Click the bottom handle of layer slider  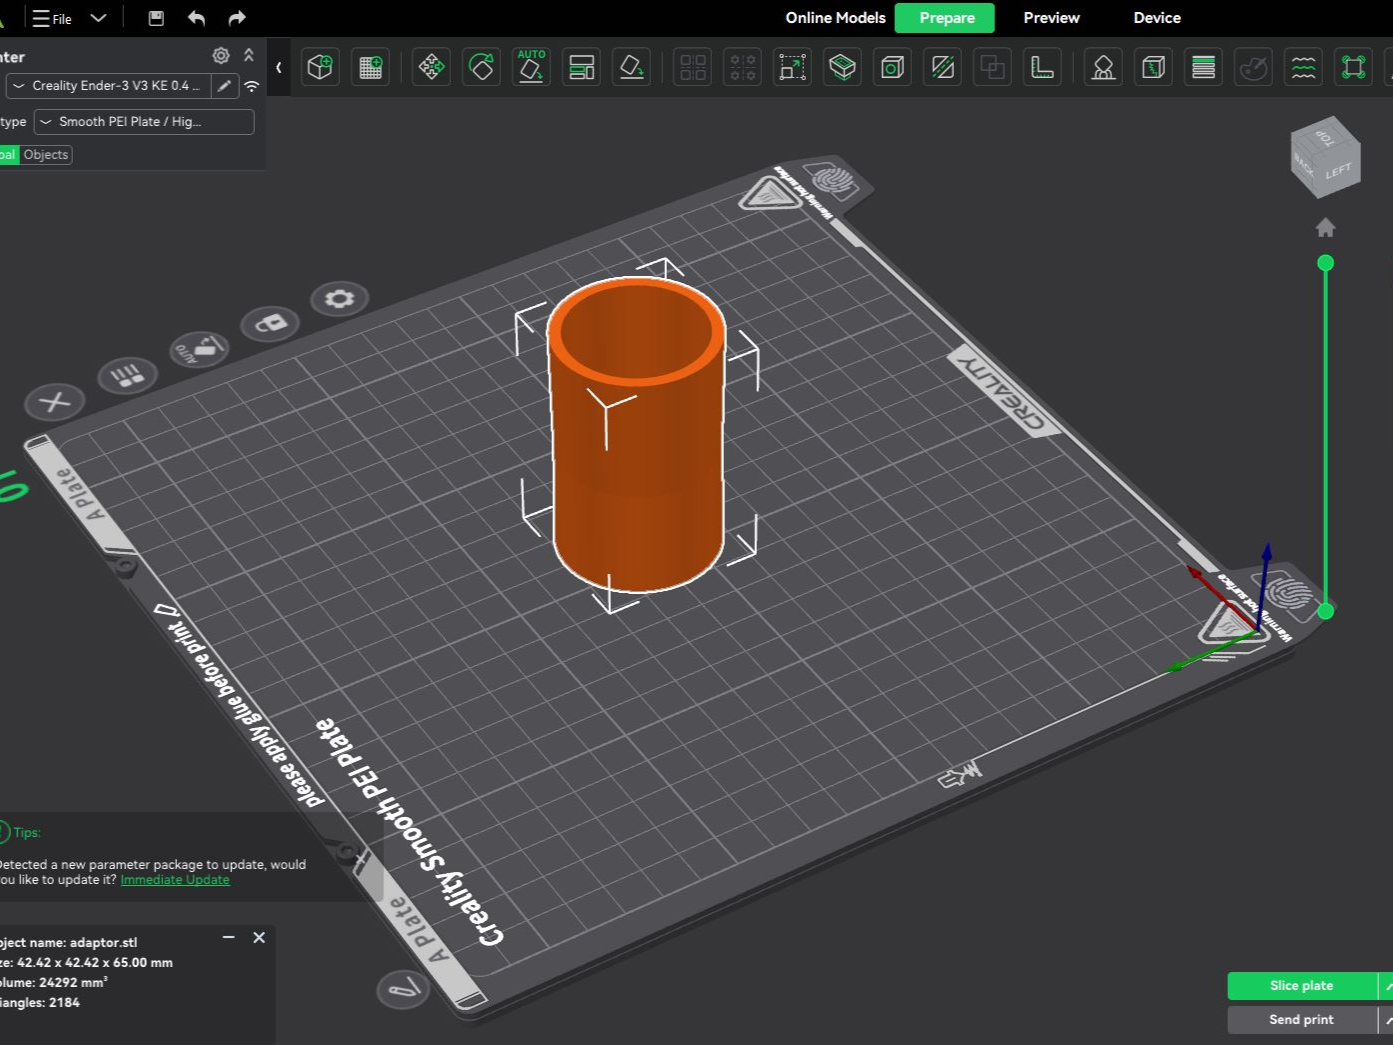pos(1326,611)
